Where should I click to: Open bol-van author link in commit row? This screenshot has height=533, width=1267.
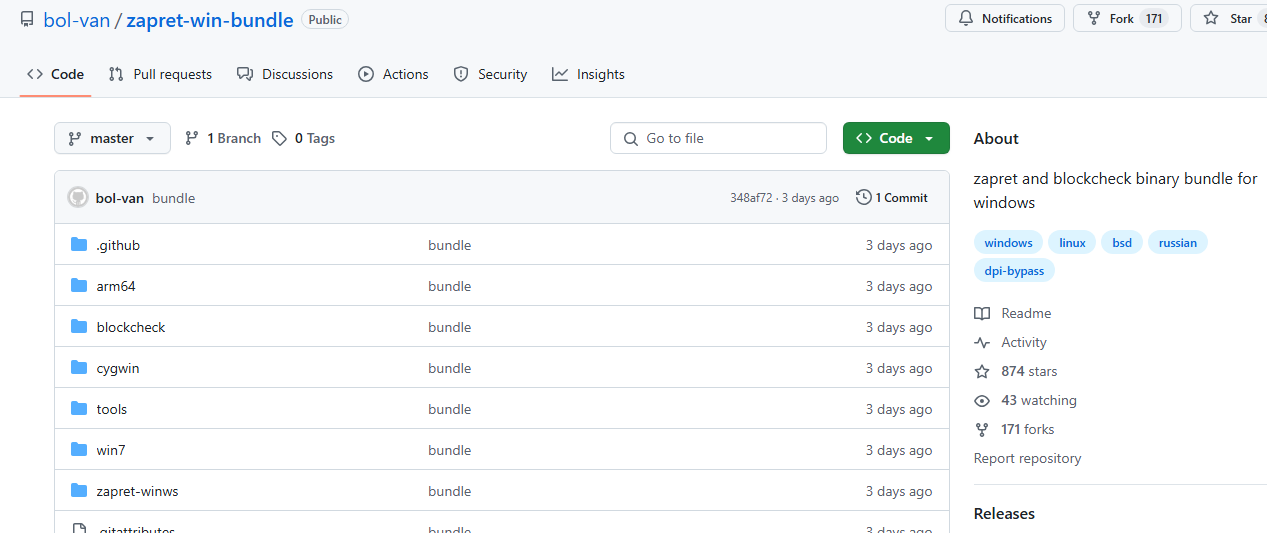[x=120, y=198]
